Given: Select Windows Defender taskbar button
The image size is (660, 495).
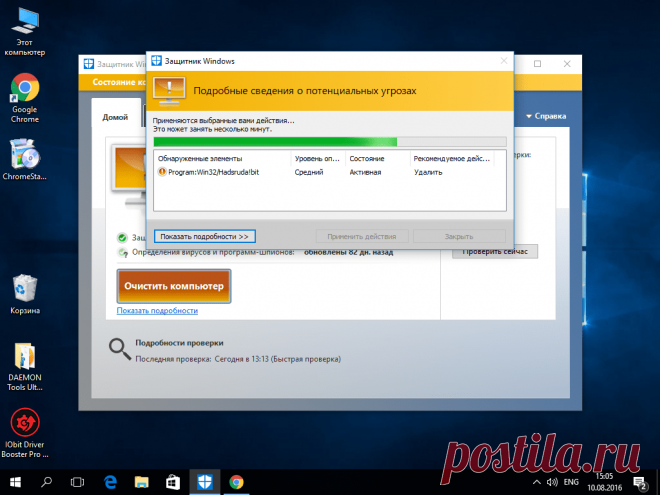Looking at the screenshot, I should [x=205, y=482].
